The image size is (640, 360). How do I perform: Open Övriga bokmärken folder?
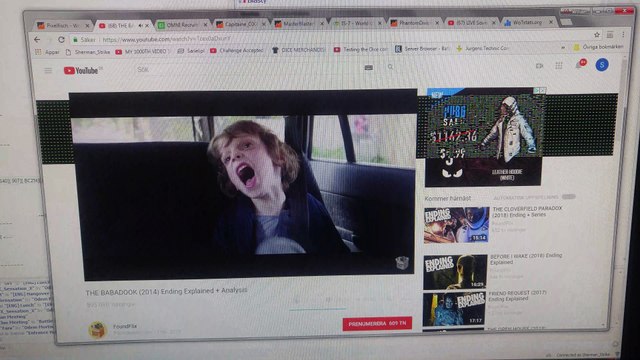pos(598,47)
